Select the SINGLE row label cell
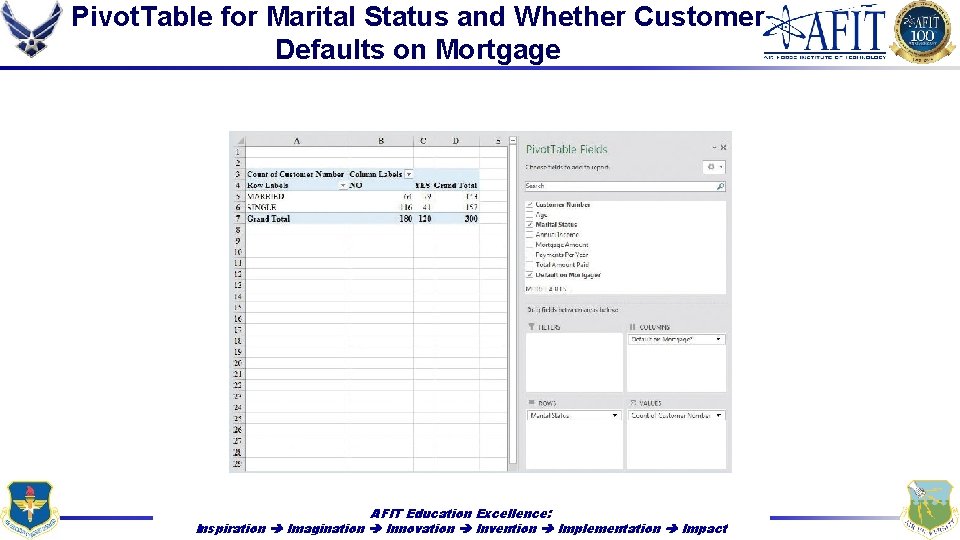 296,208
